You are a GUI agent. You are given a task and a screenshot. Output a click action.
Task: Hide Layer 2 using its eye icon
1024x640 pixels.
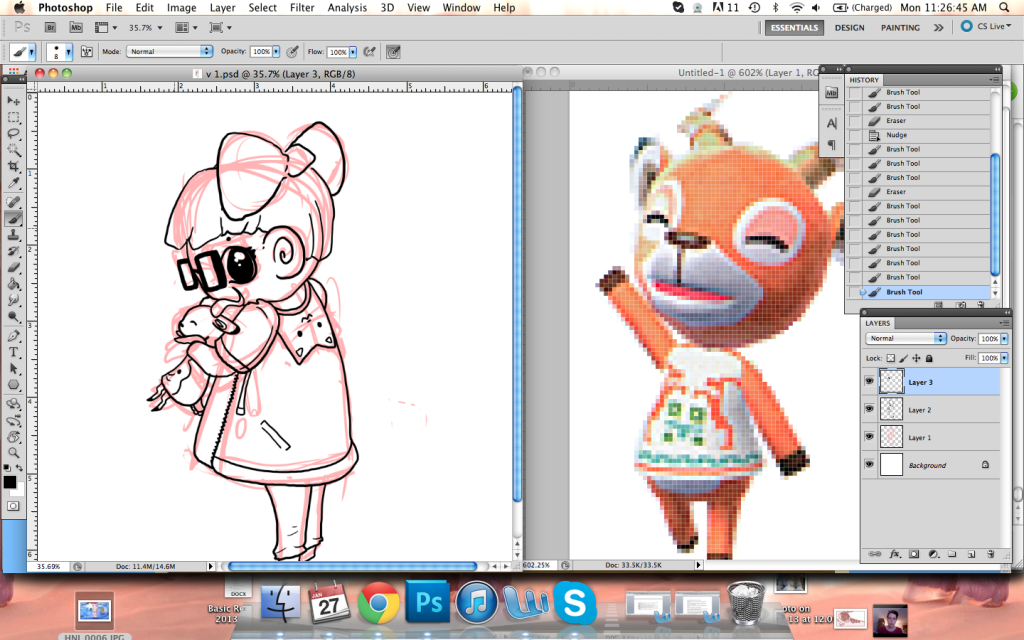869,409
